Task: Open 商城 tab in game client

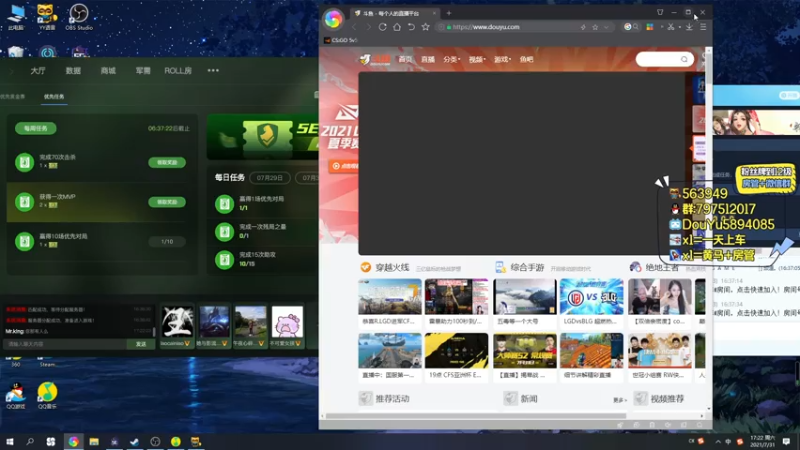Action: [108, 70]
